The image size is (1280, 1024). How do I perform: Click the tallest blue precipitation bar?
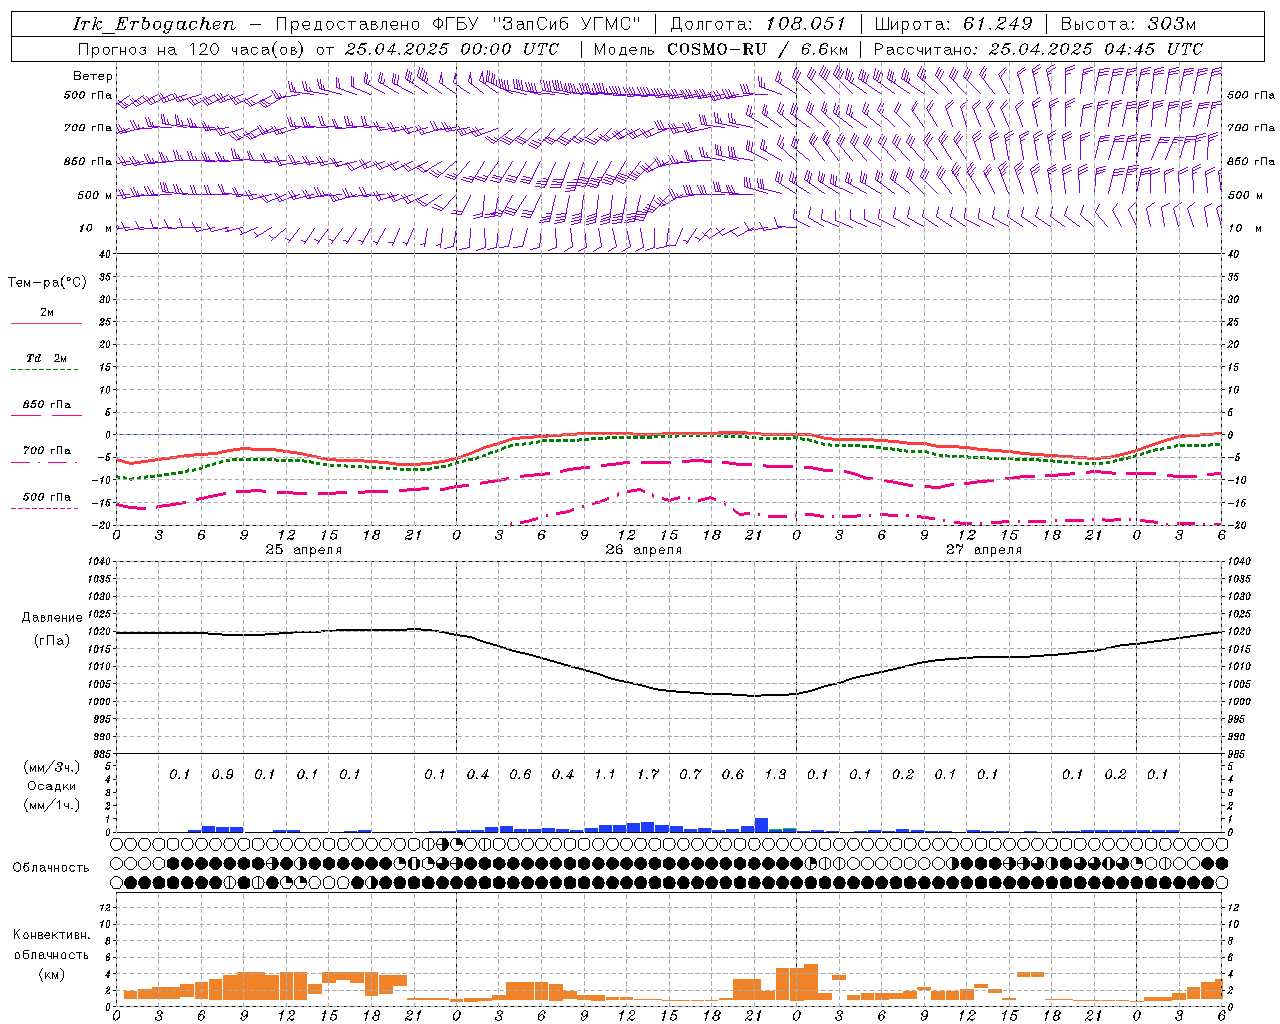tap(761, 825)
